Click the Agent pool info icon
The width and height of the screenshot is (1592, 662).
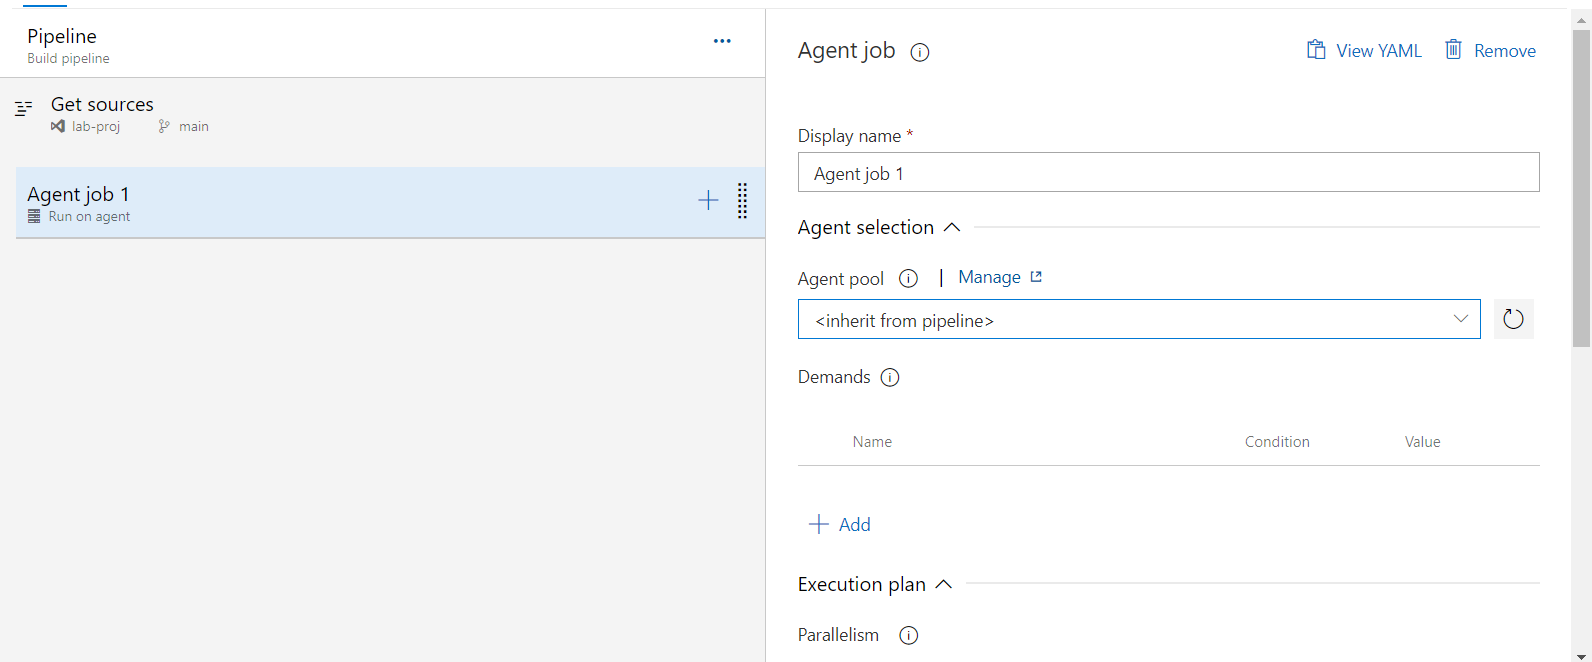click(908, 279)
